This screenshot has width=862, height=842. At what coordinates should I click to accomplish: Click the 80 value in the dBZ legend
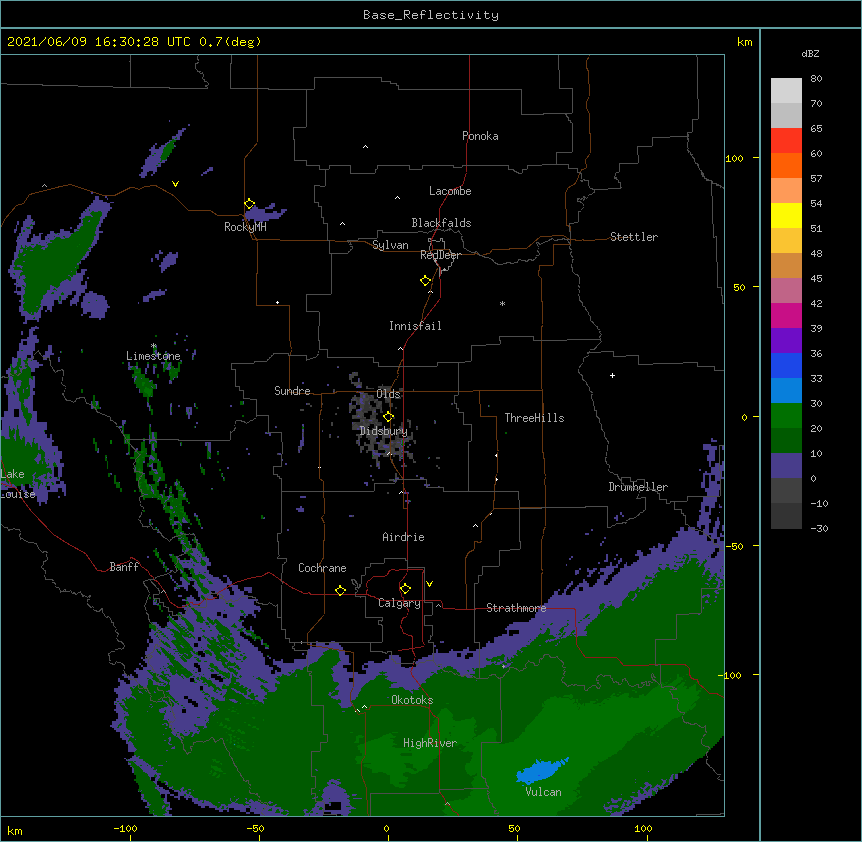click(x=816, y=79)
